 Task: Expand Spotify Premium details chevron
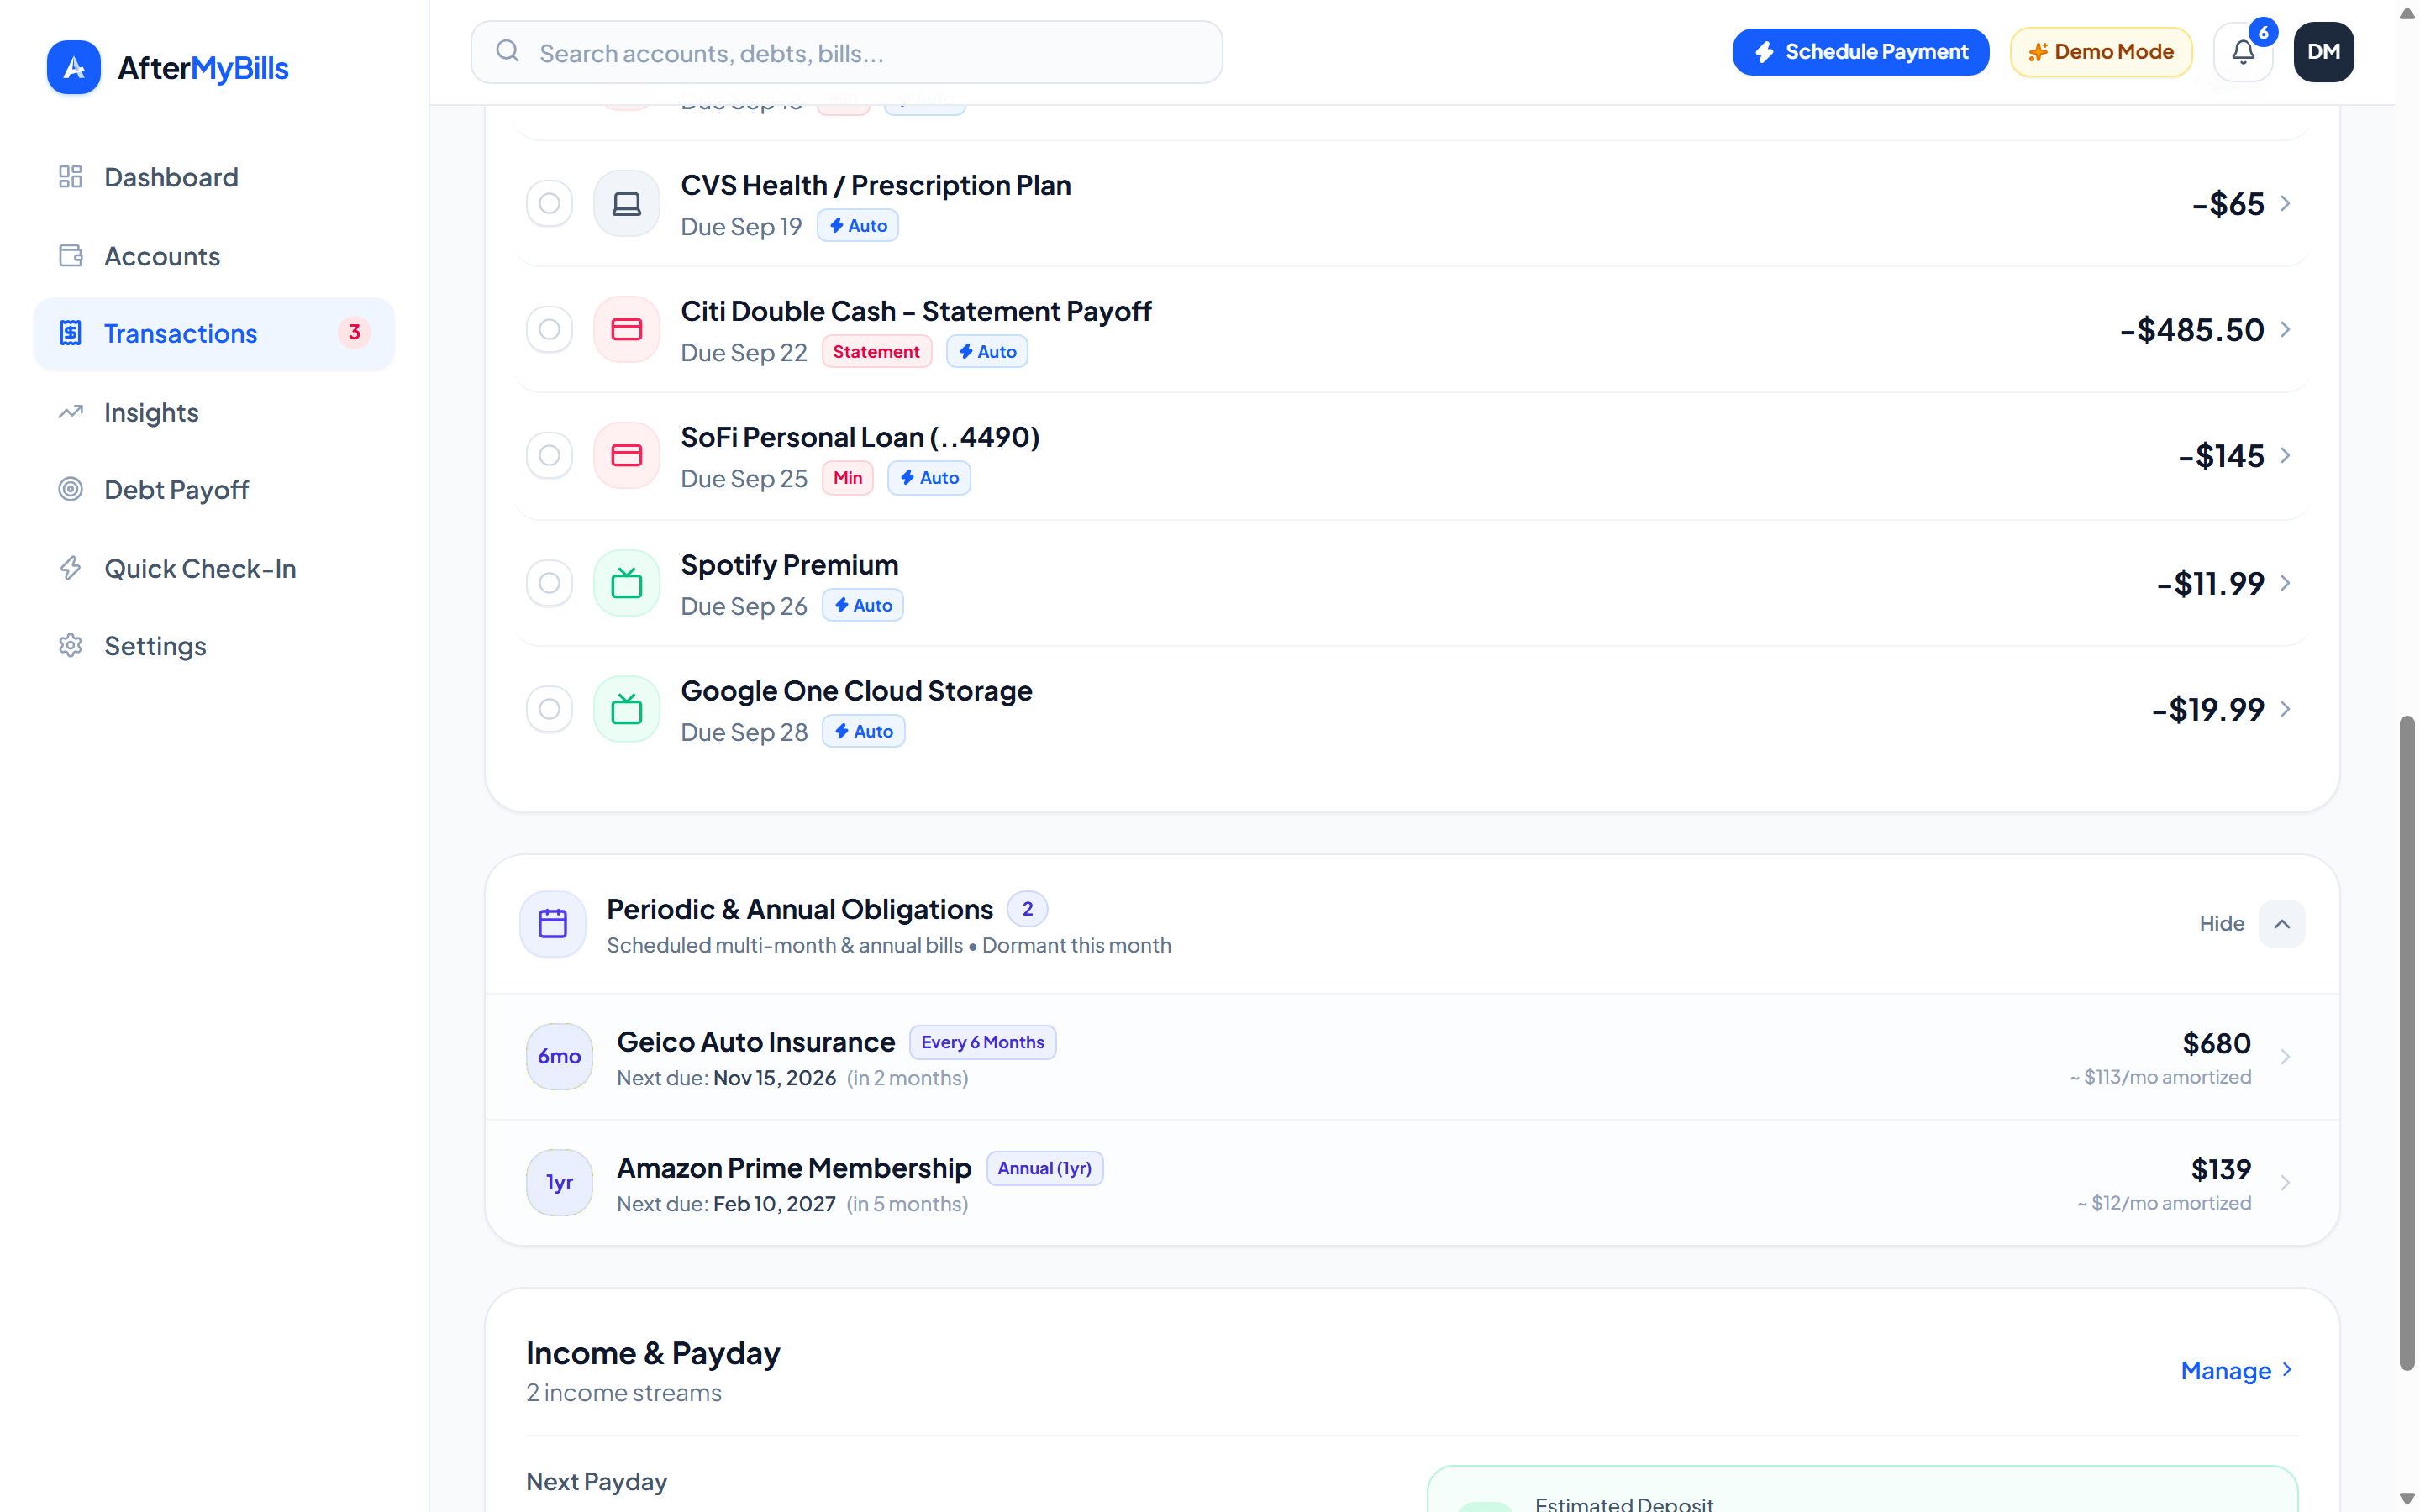click(x=2286, y=583)
